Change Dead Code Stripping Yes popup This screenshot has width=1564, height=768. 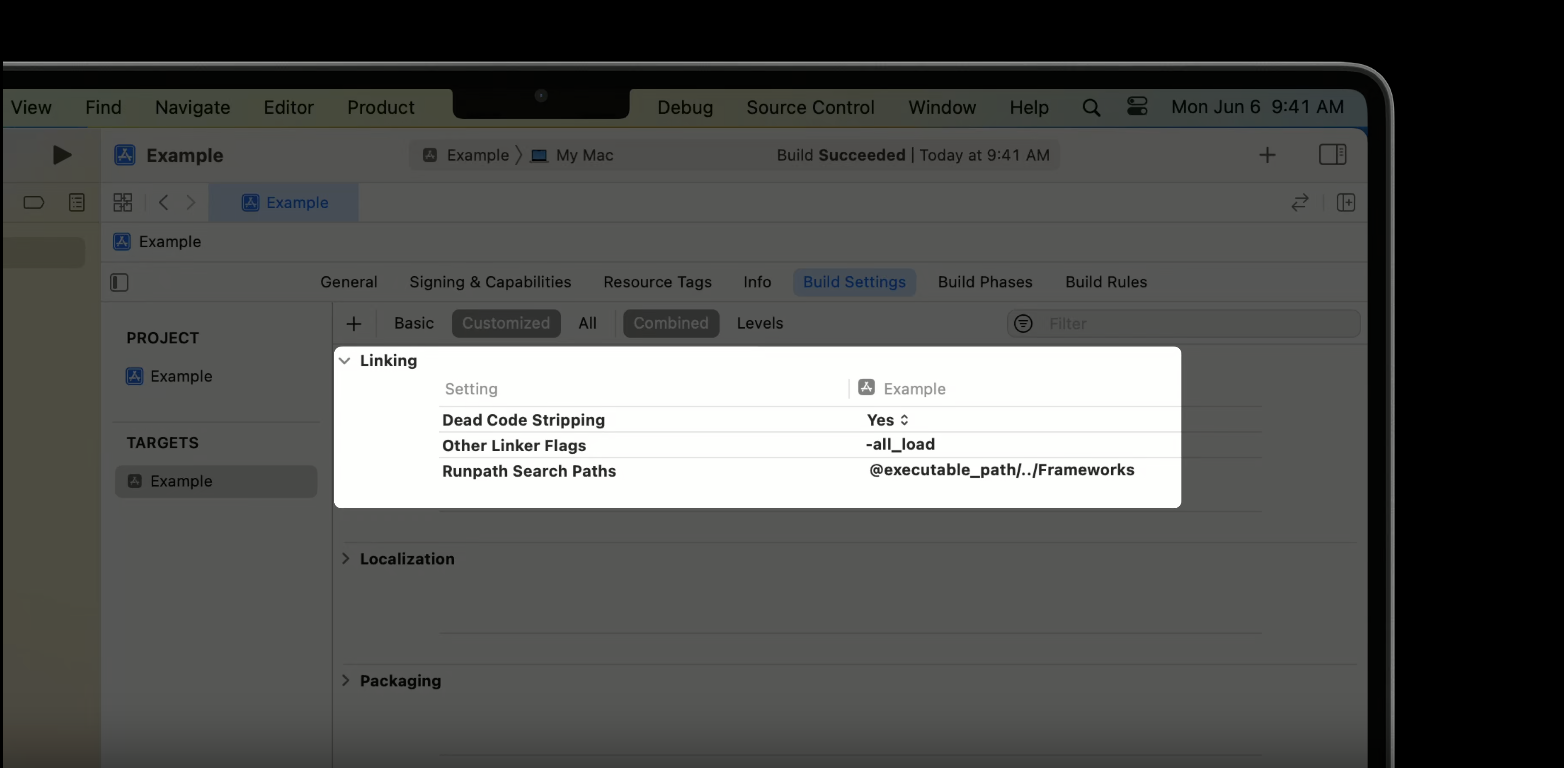click(888, 420)
